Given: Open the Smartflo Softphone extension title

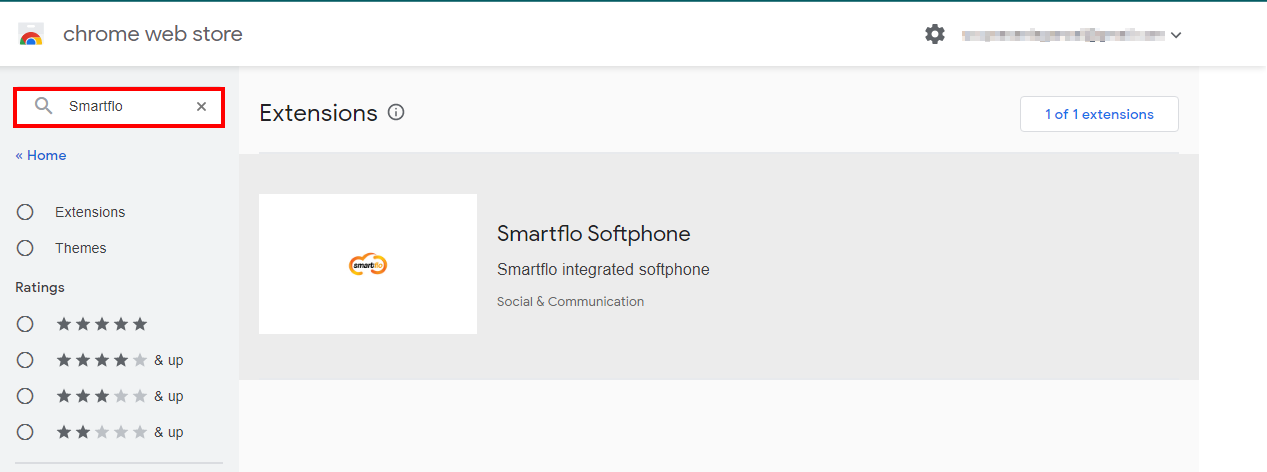Looking at the screenshot, I should [594, 234].
